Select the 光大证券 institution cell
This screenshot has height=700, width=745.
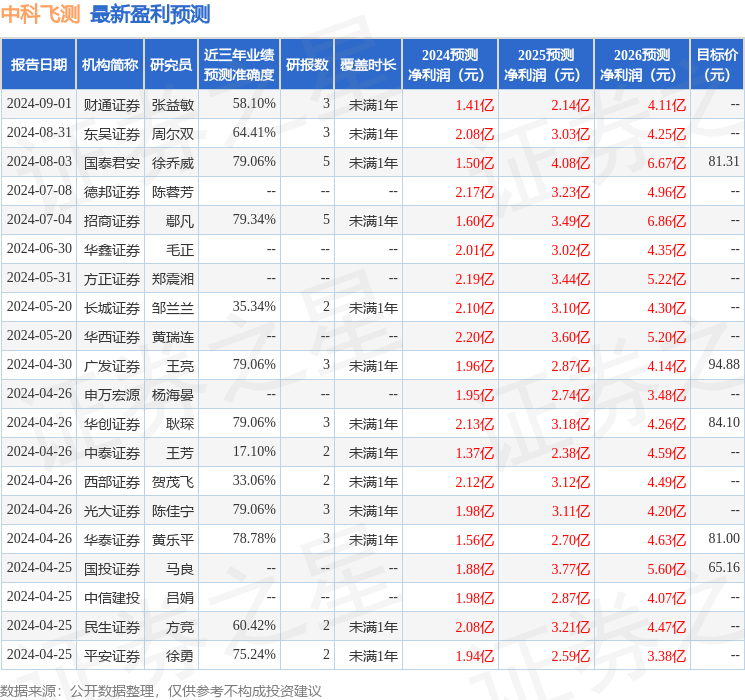click(x=112, y=511)
